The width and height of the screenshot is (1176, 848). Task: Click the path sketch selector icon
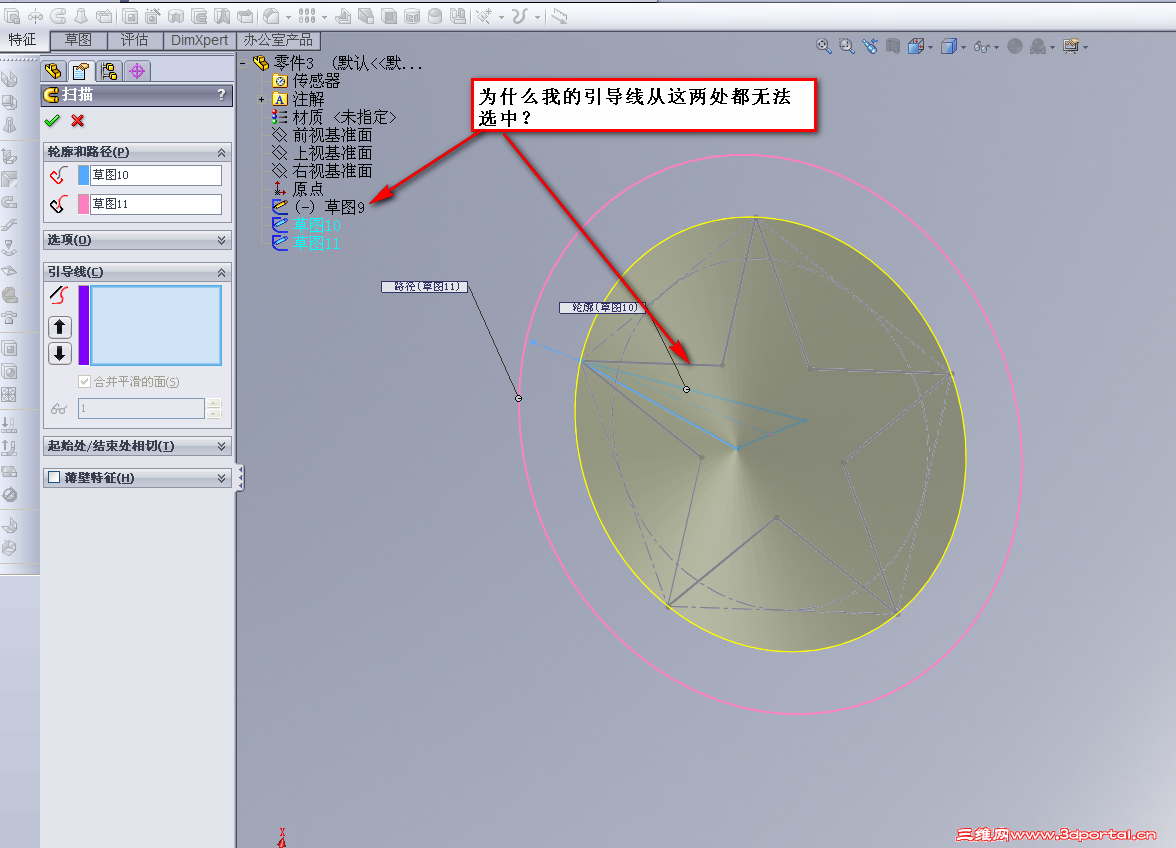coord(58,204)
